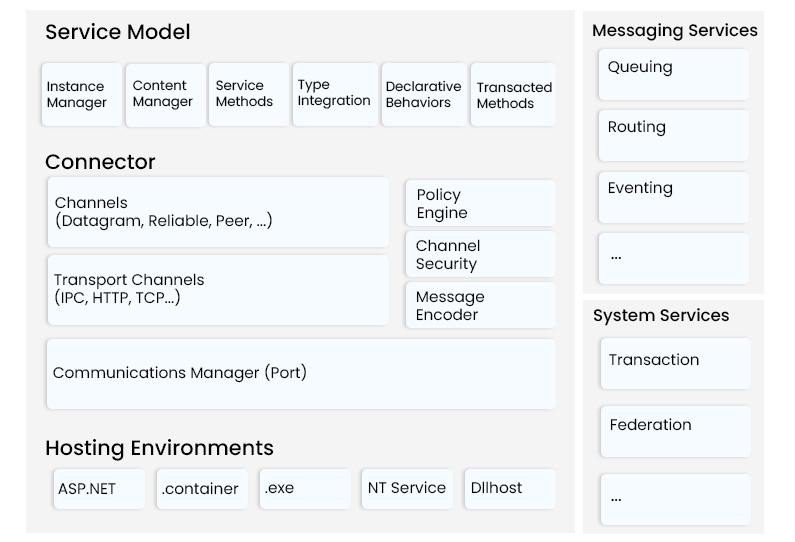This screenshot has width=795, height=542.
Task: Click the Channels (Datagram, Reliable, Peer) box
Action: tap(218, 212)
